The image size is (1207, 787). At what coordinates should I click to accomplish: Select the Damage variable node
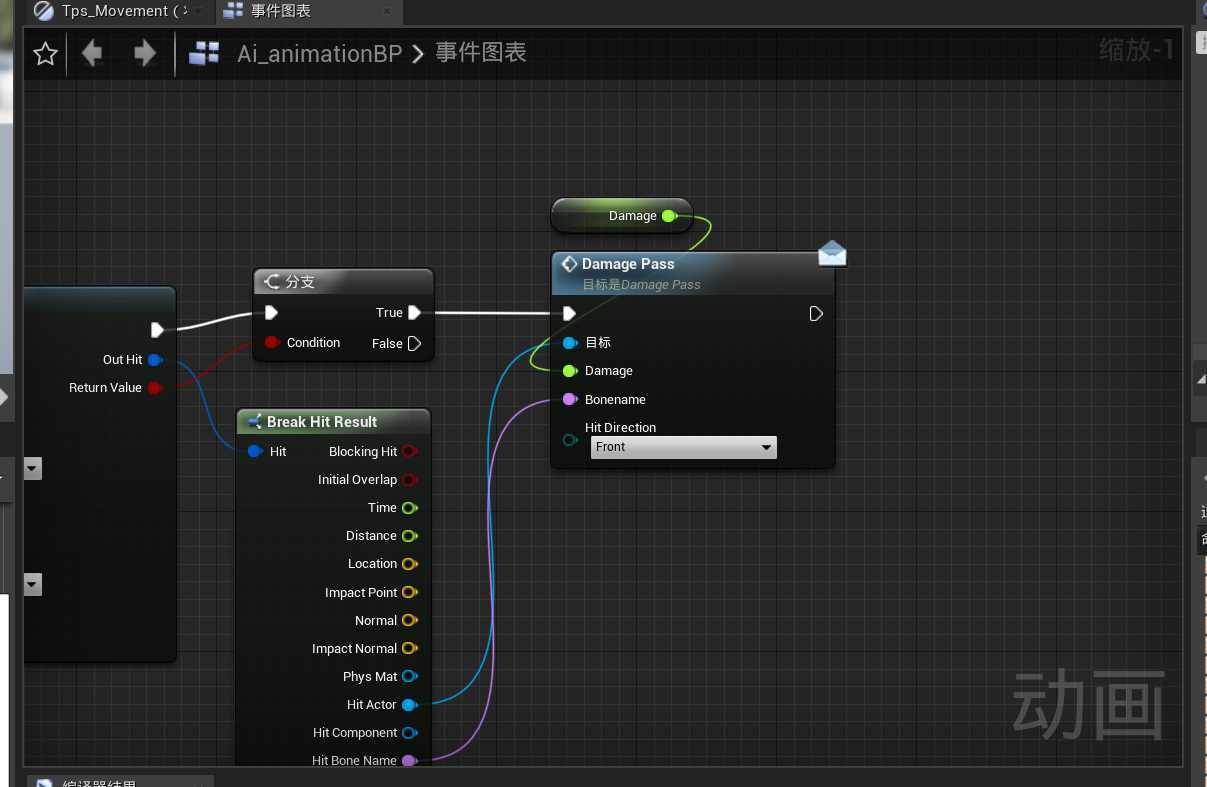point(622,216)
